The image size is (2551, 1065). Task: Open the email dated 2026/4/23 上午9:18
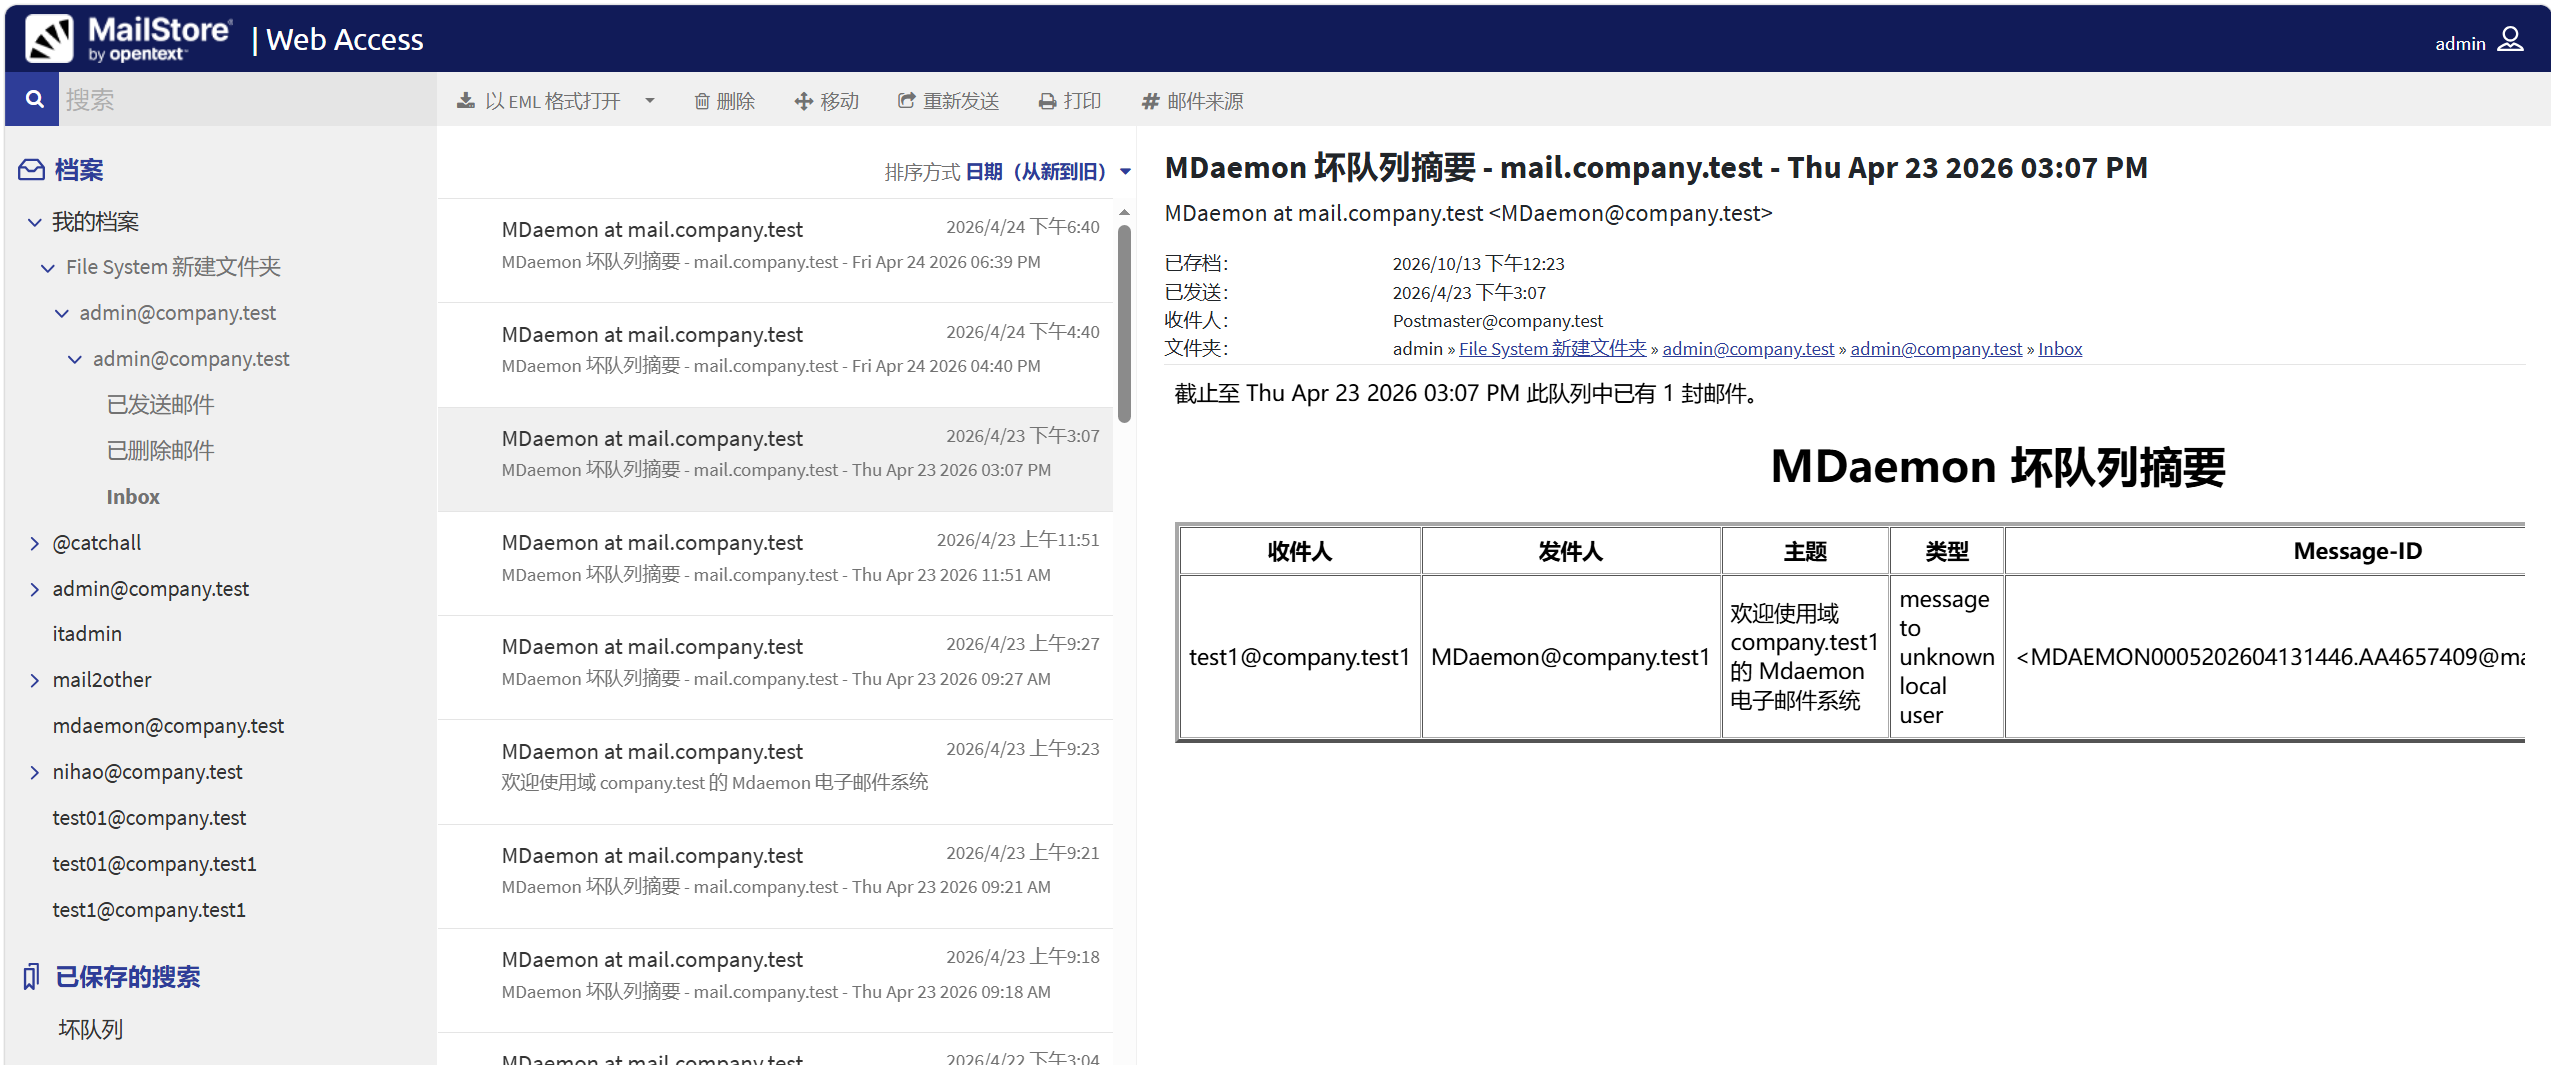(x=775, y=979)
